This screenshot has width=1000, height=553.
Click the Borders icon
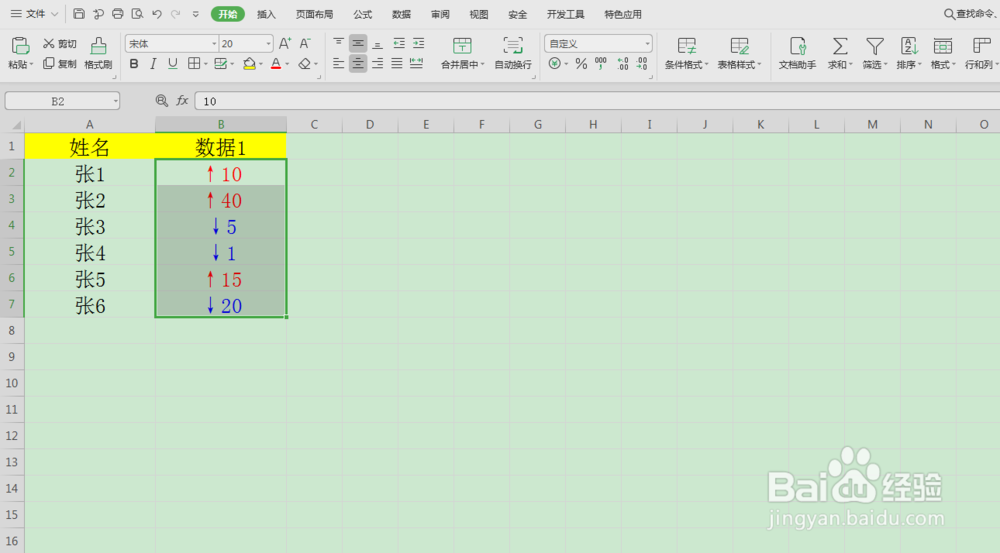coord(194,63)
